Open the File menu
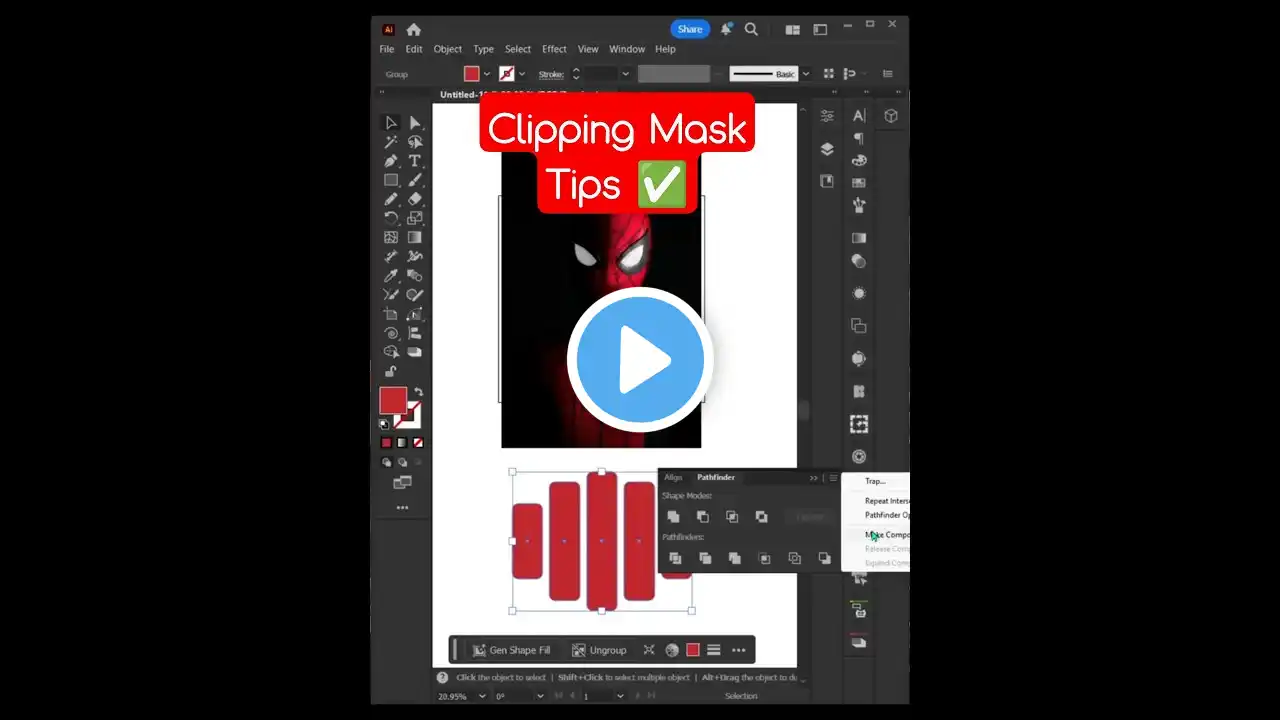This screenshot has height=720, width=1280. pos(387,49)
